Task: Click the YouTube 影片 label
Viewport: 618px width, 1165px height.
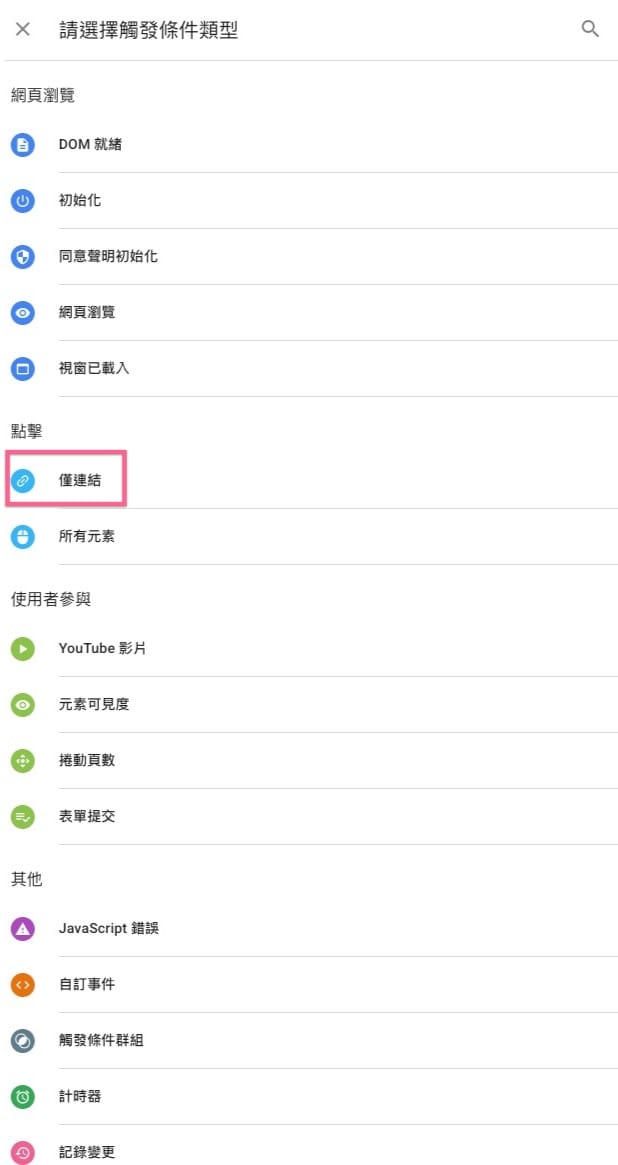Action: click(x=103, y=649)
